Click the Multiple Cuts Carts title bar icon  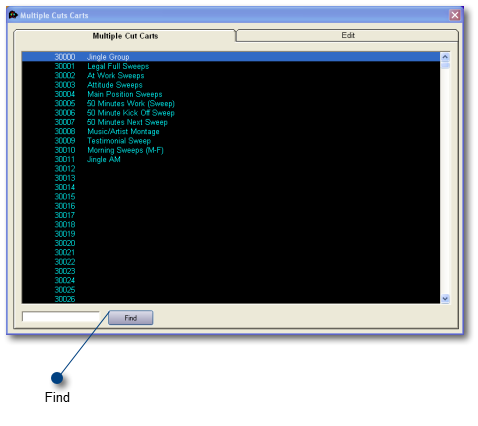tap(13, 15)
